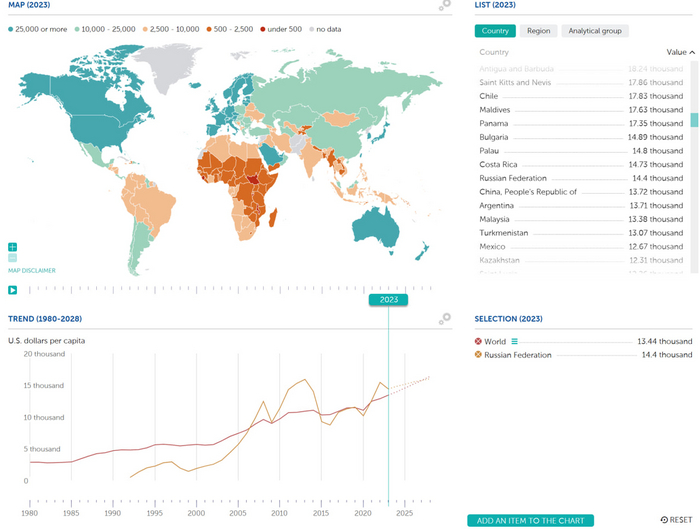Click the 2023 year marker on timeline

pos(388,299)
